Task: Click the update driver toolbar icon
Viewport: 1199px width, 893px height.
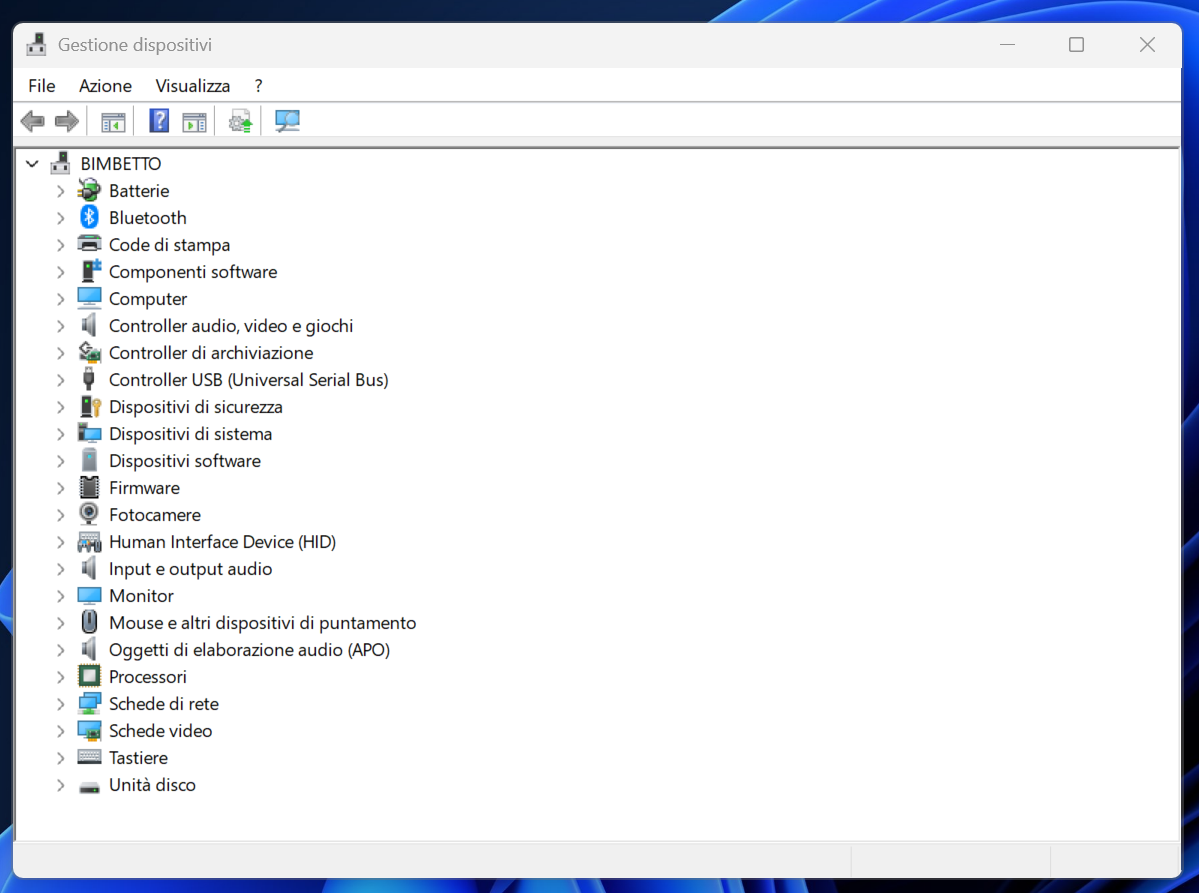Action: [x=240, y=121]
